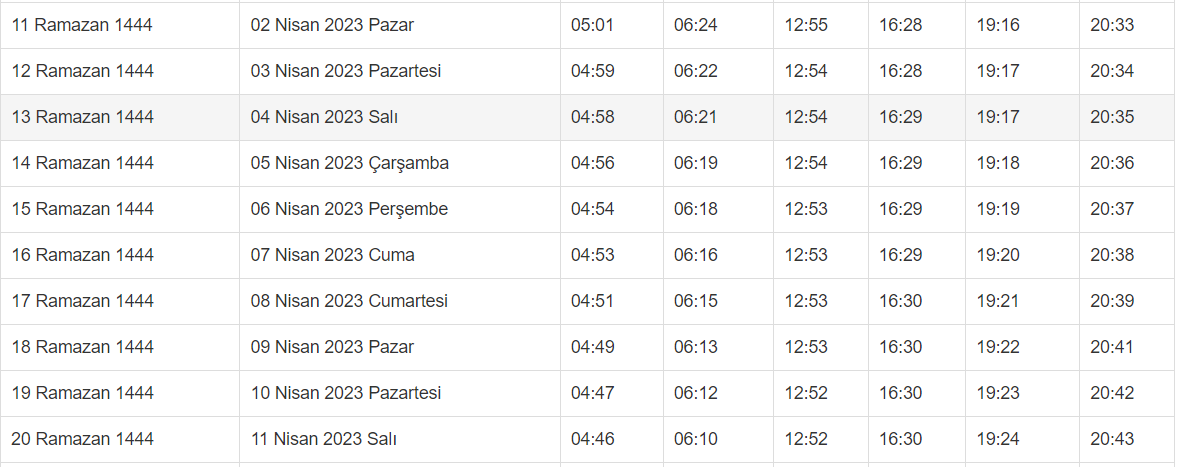Screen dimensions: 1178x467
Task: Select the 06 Nisan 2023 Perşembe cell
Action: (x=349, y=209)
